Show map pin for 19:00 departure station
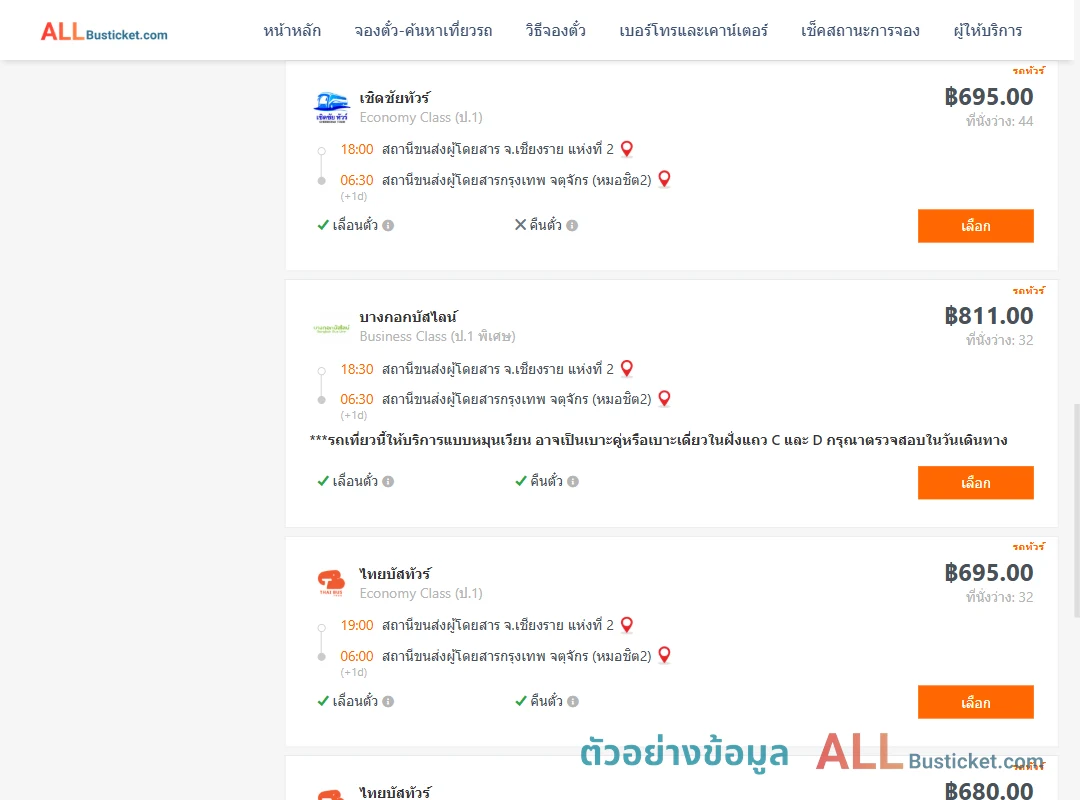This screenshot has height=800, width=1080. (x=627, y=625)
